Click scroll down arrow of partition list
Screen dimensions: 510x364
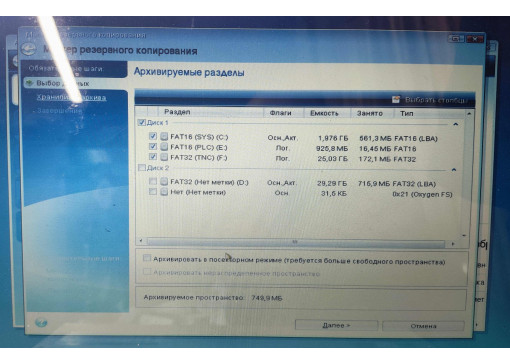tap(464, 235)
